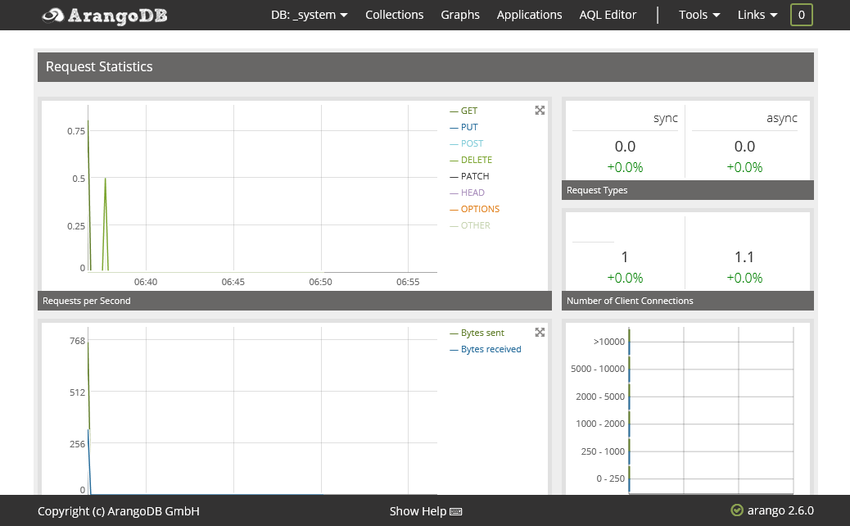This screenshot has height=526, width=850.
Task: Click Copyright (c) ArangoDB GmbH text
Action: tap(118, 511)
